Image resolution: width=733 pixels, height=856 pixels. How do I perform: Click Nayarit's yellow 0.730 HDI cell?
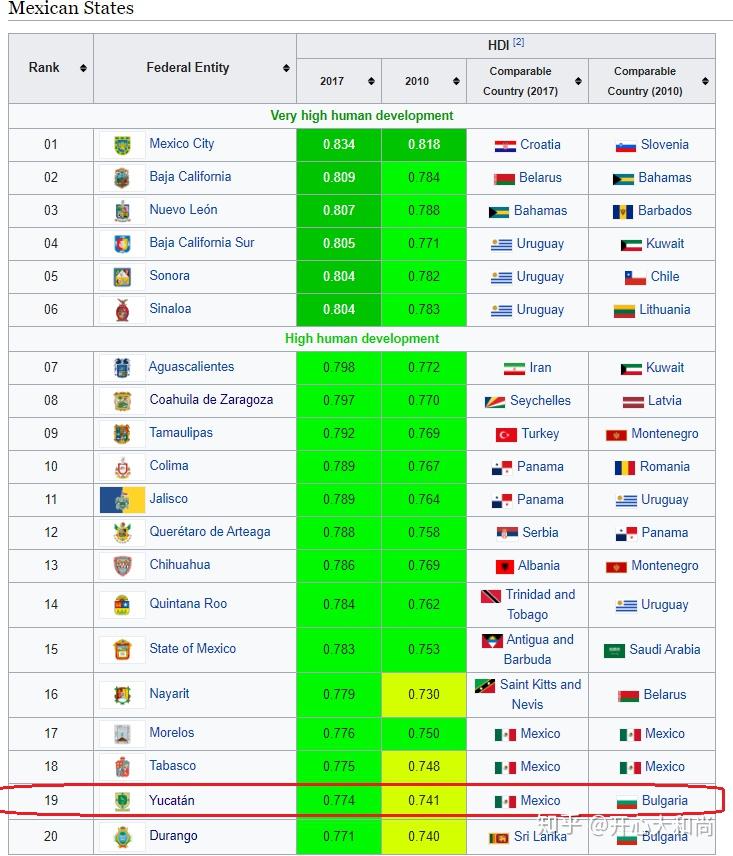point(424,695)
